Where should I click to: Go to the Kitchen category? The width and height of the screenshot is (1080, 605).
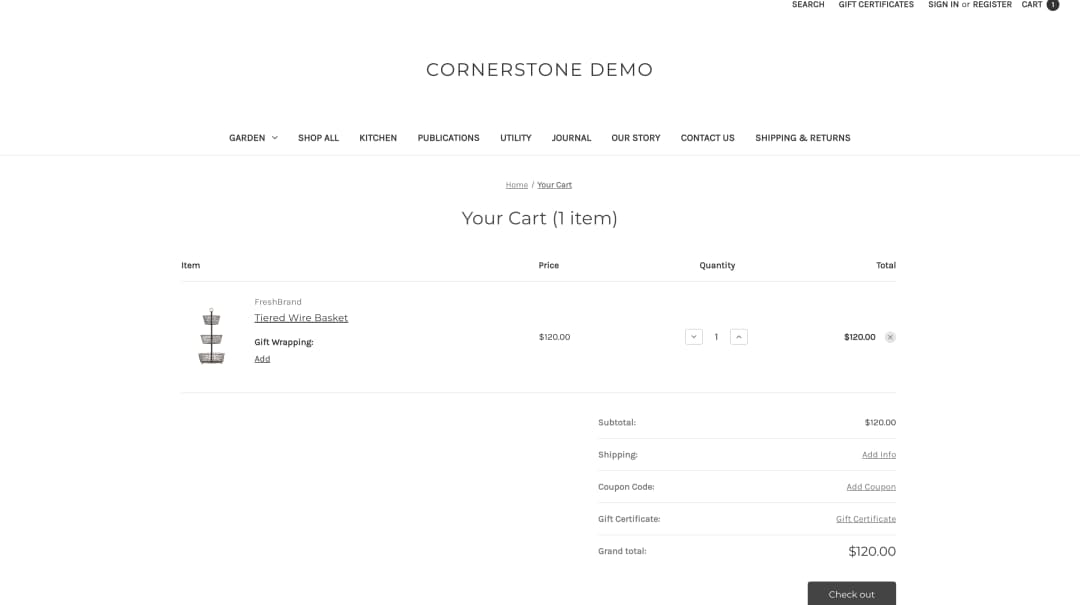(x=377, y=138)
